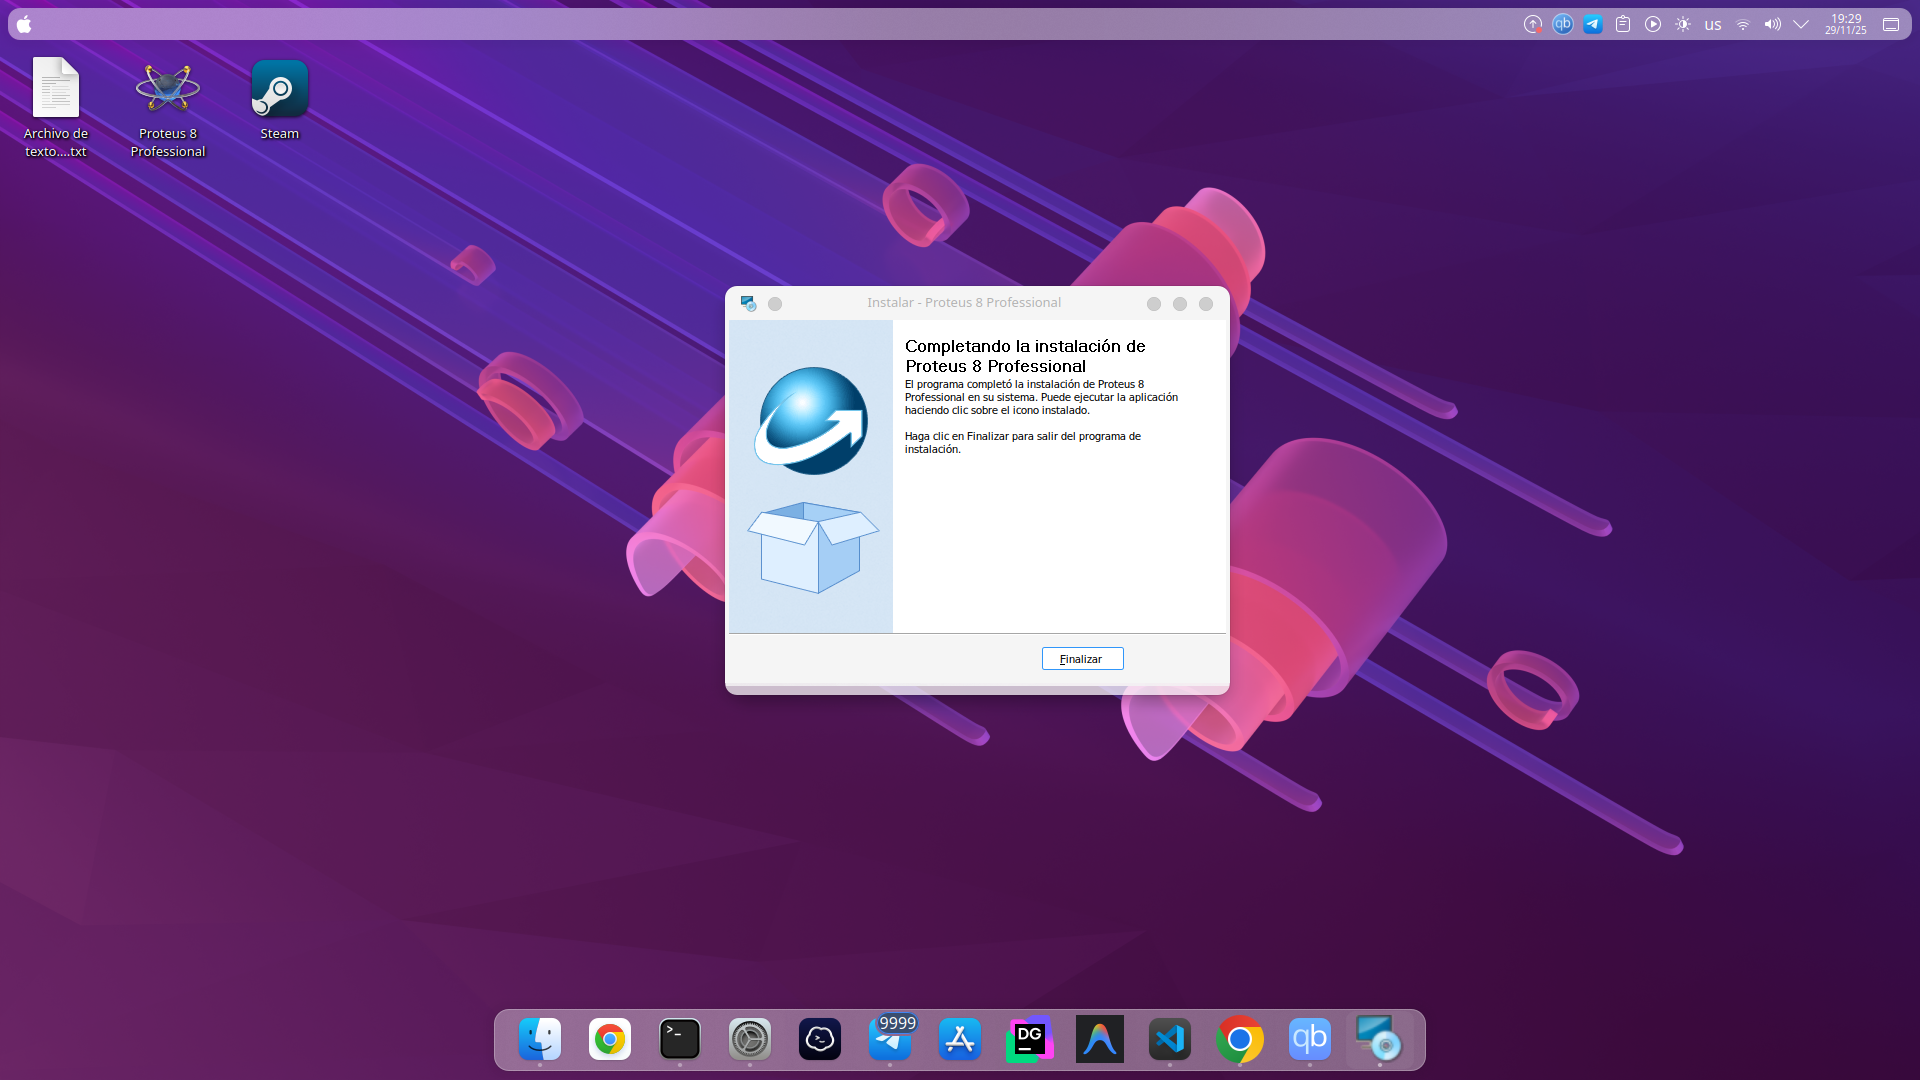
Task: Open qBittorrent from the dock
Action: 1310,1040
